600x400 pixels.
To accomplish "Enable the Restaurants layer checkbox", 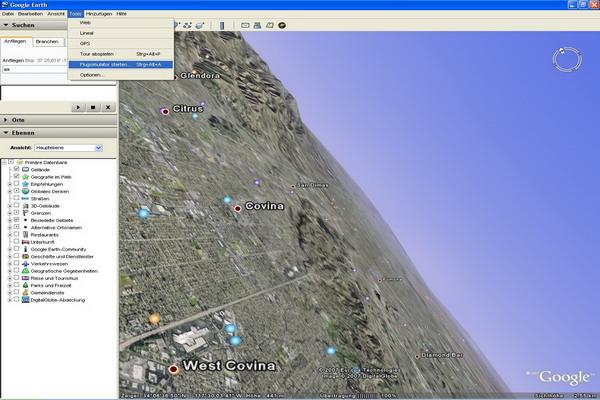I will tap(16, 234).
